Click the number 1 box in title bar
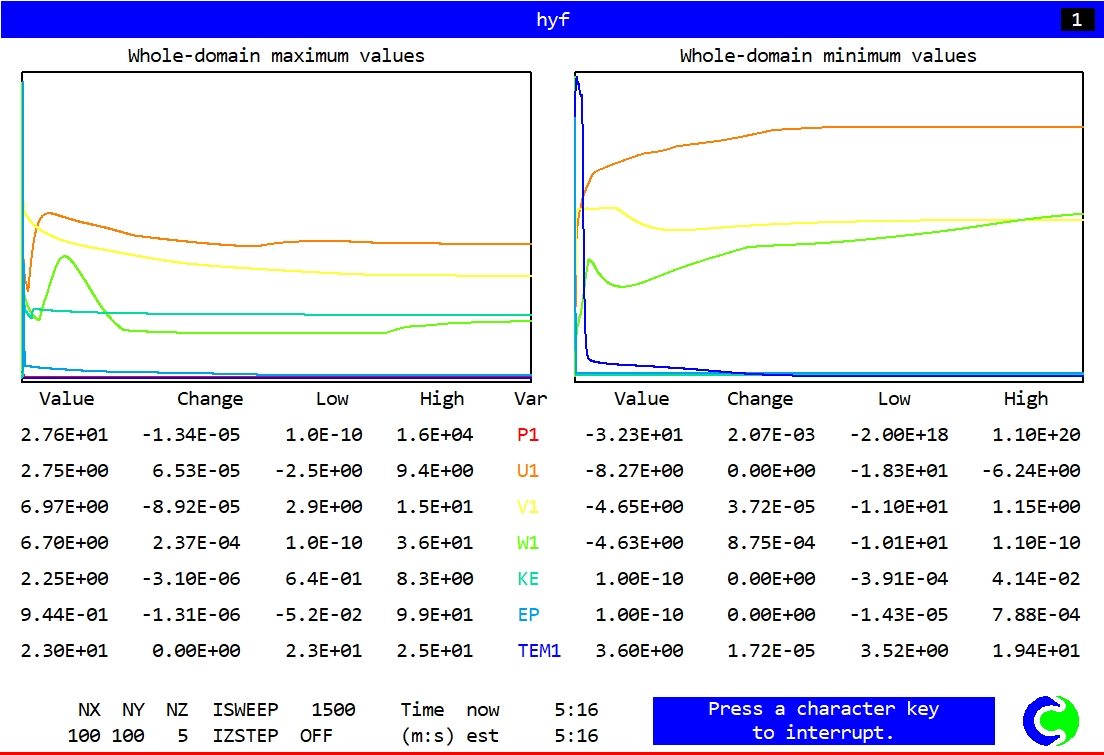The width and height of the screenshot is (1104, 755). (1076, 20)
